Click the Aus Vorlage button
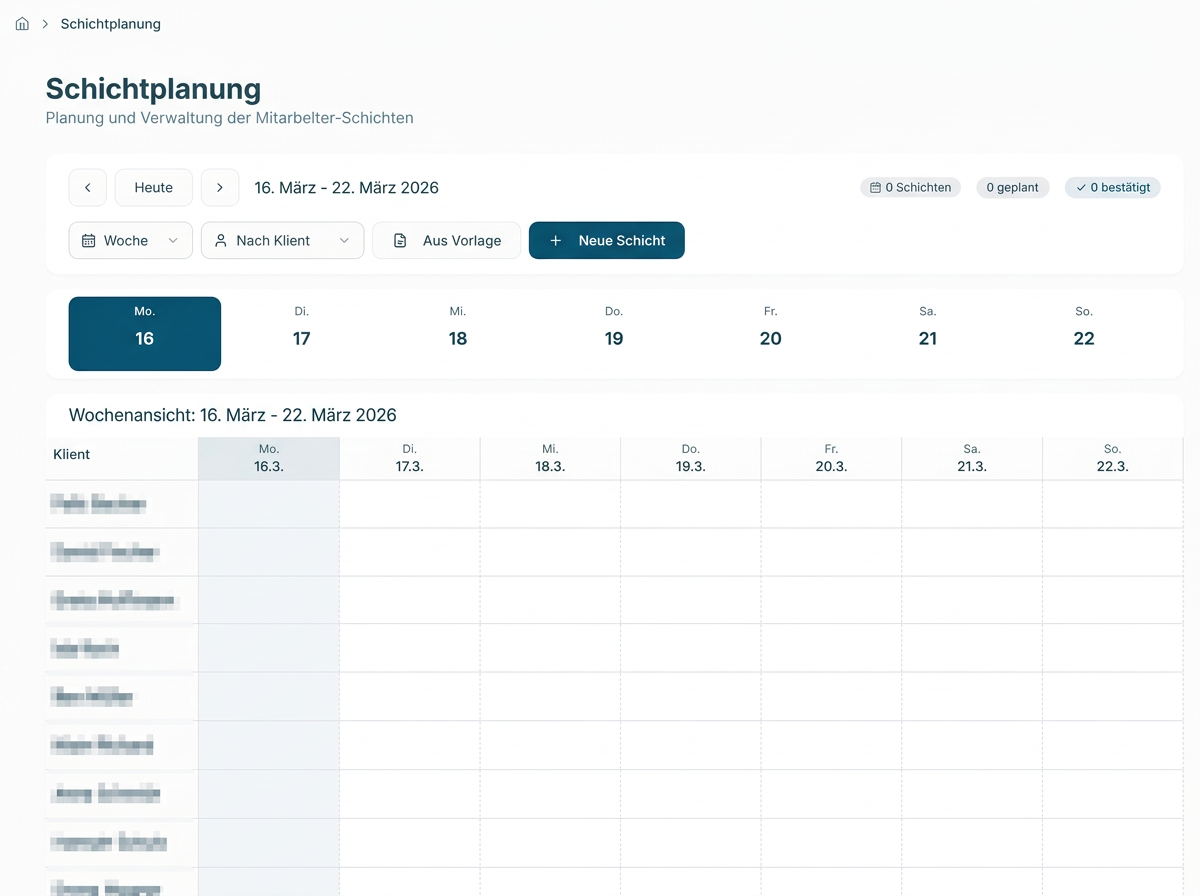1200x896 pixels. (x=447, y=241)
